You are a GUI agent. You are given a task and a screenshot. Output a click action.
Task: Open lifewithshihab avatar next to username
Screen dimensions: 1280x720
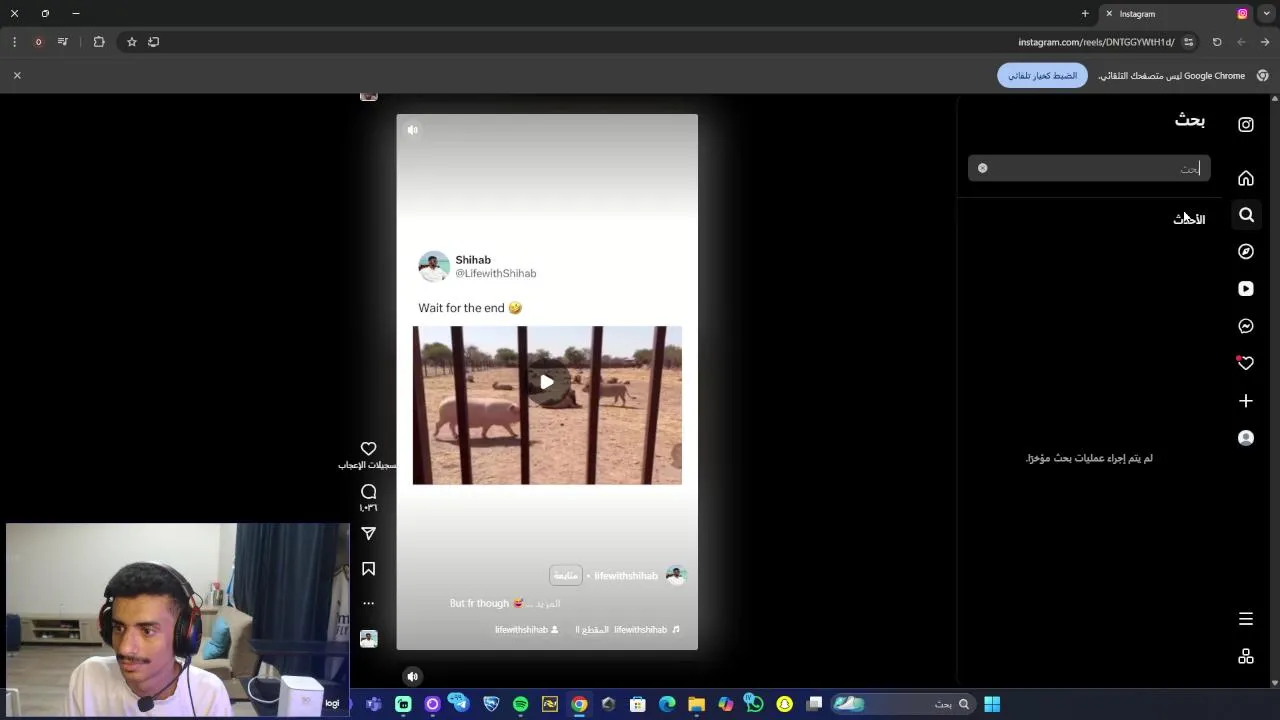click(676, 575)
